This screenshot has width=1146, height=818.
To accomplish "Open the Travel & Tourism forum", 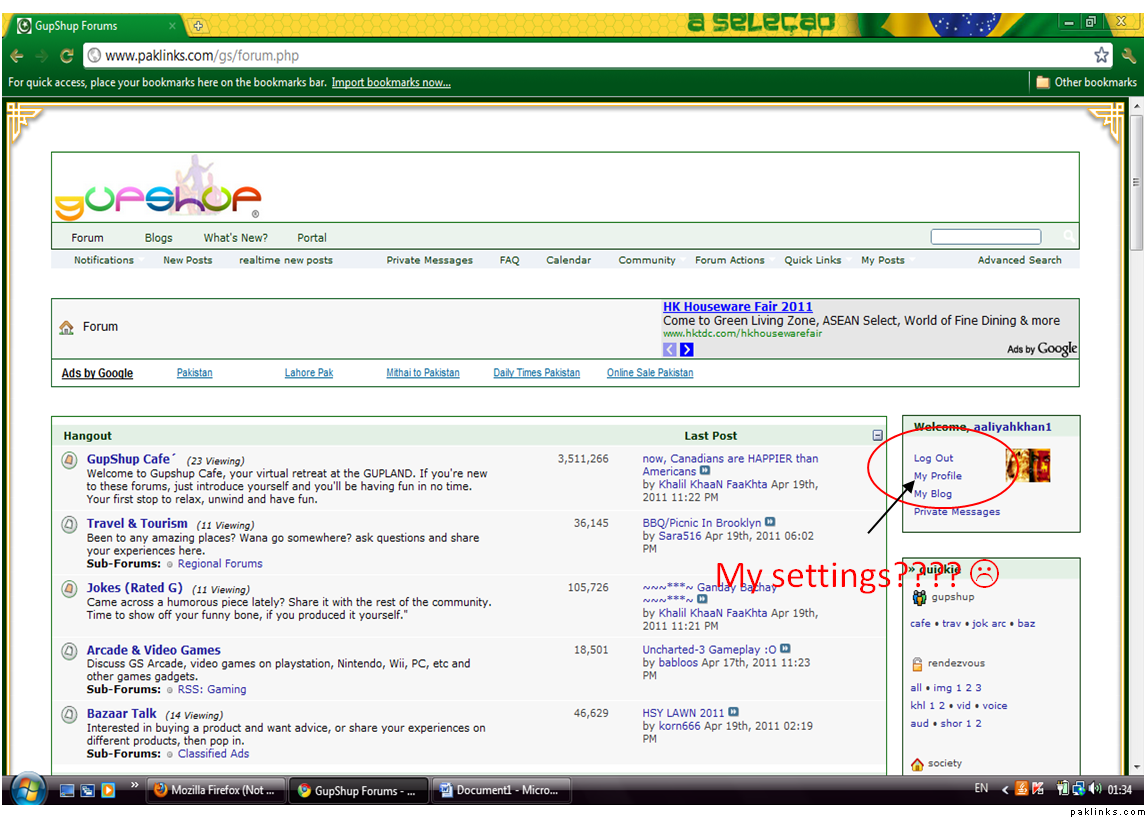I will (137, 523).
